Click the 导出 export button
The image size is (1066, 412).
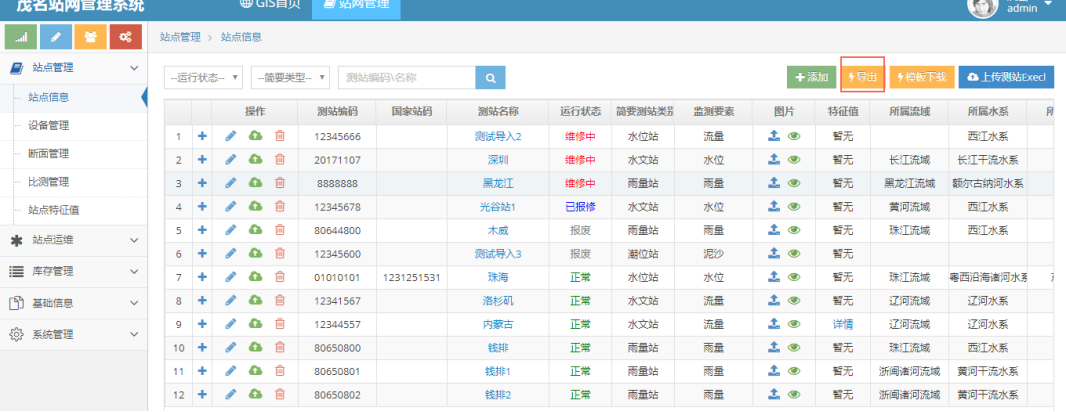862,77
